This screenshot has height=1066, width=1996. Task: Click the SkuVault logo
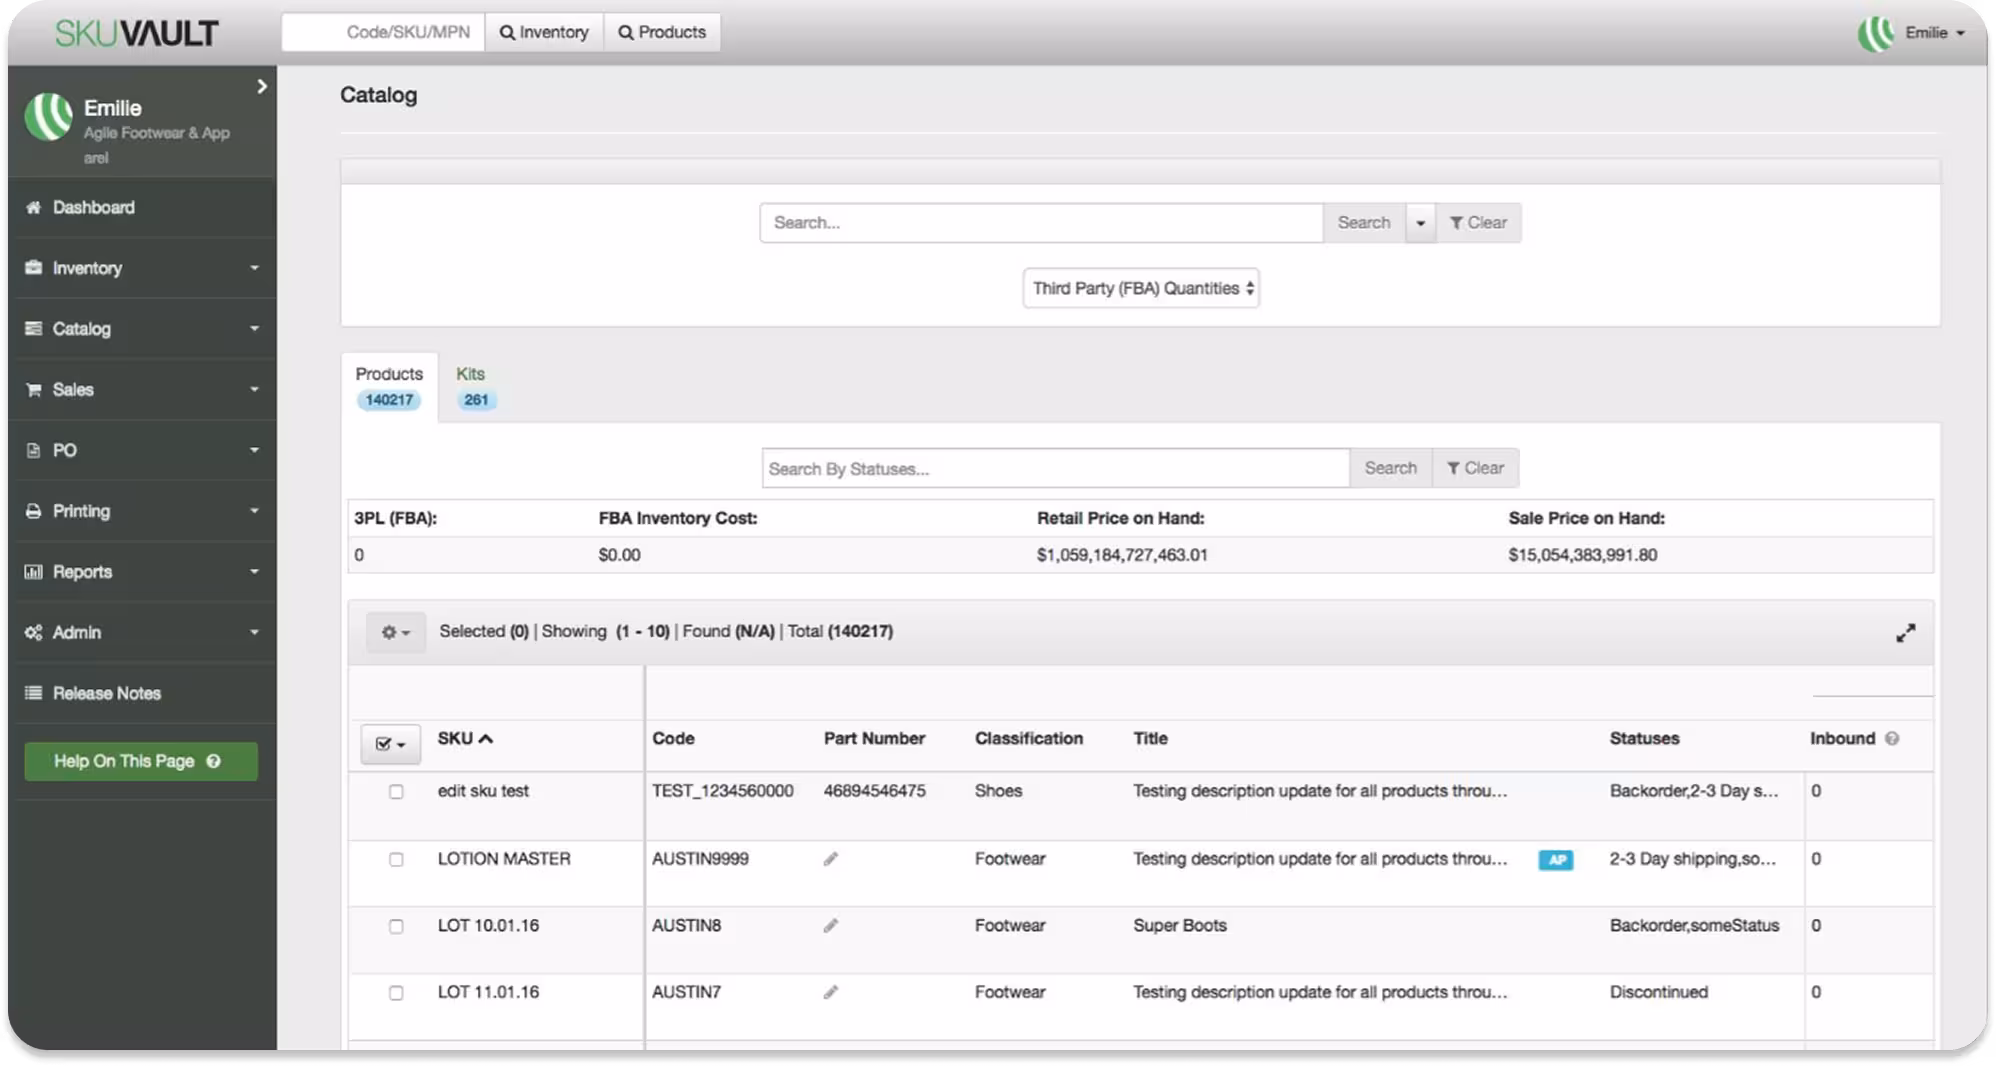tap(136, 33)
